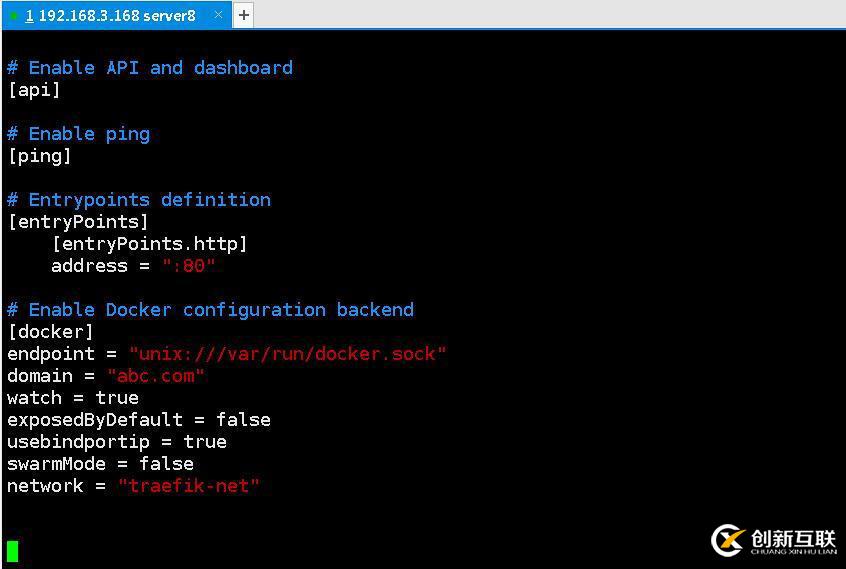Close the 192.168.3.168 server8 tab
The image size is (846, 569).
[218, 15]
